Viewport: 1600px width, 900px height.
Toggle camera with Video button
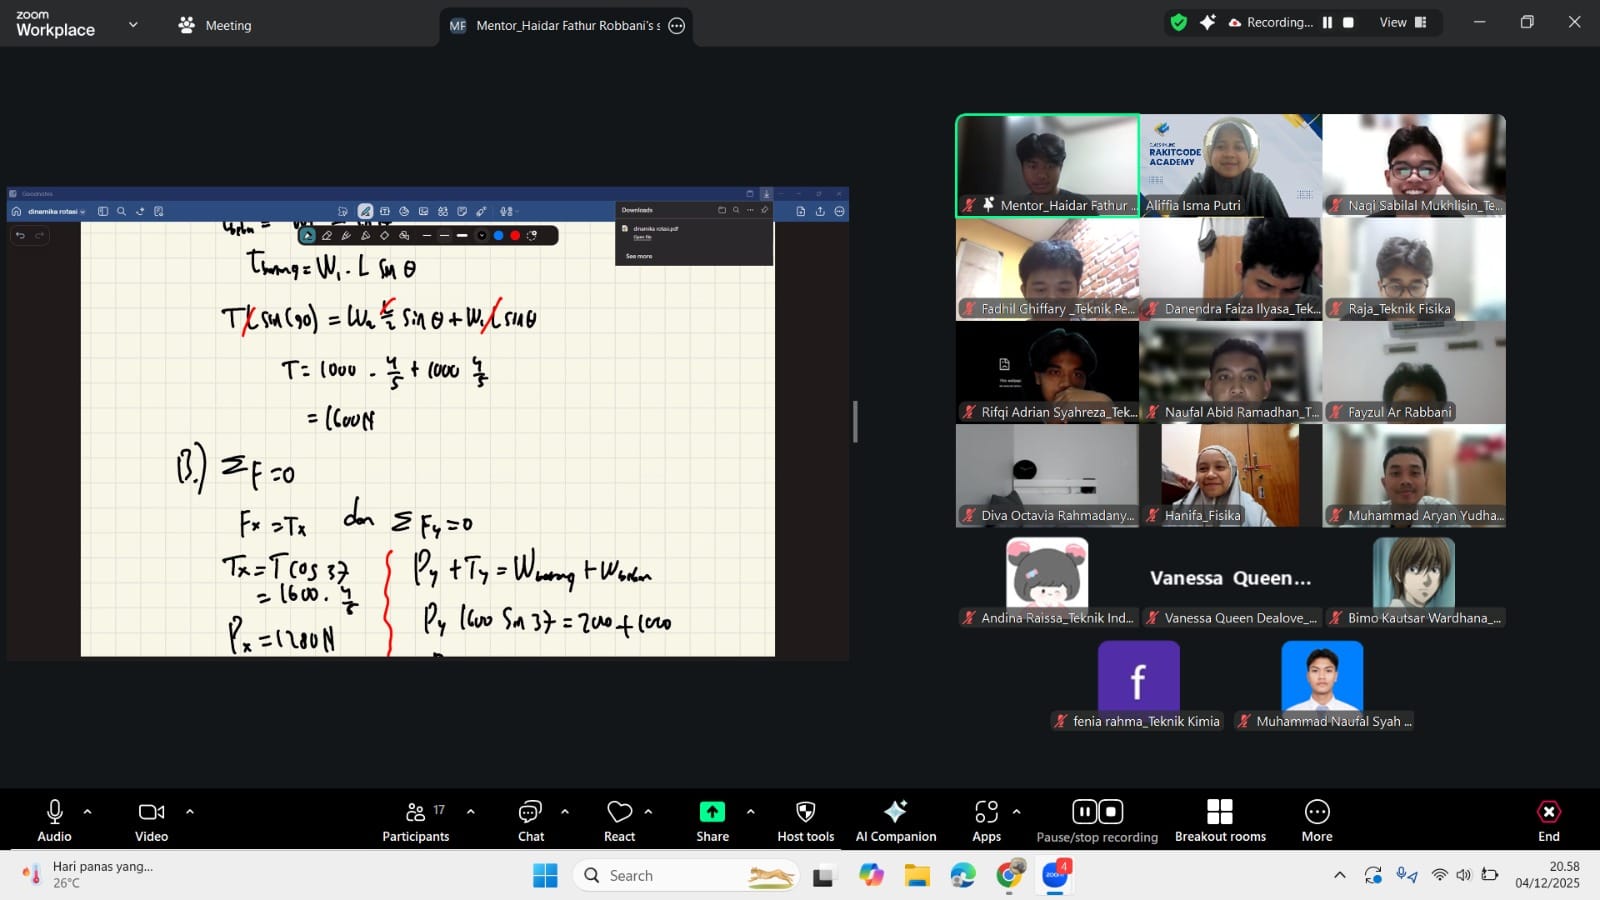pyautogui.click(x=152, y=820)
